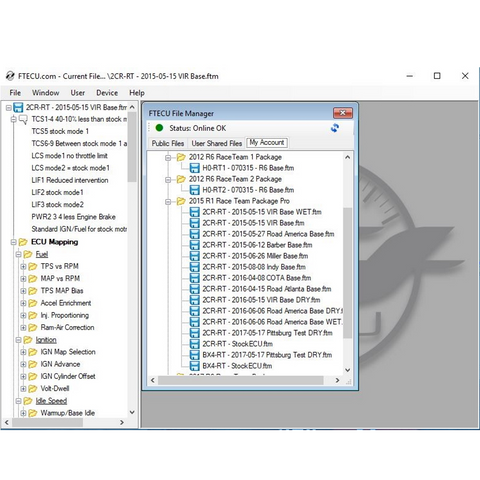This screenshot has height=480, width=480.
Task: Collapse the Ignition tree branch
Action: pos(18,340)
